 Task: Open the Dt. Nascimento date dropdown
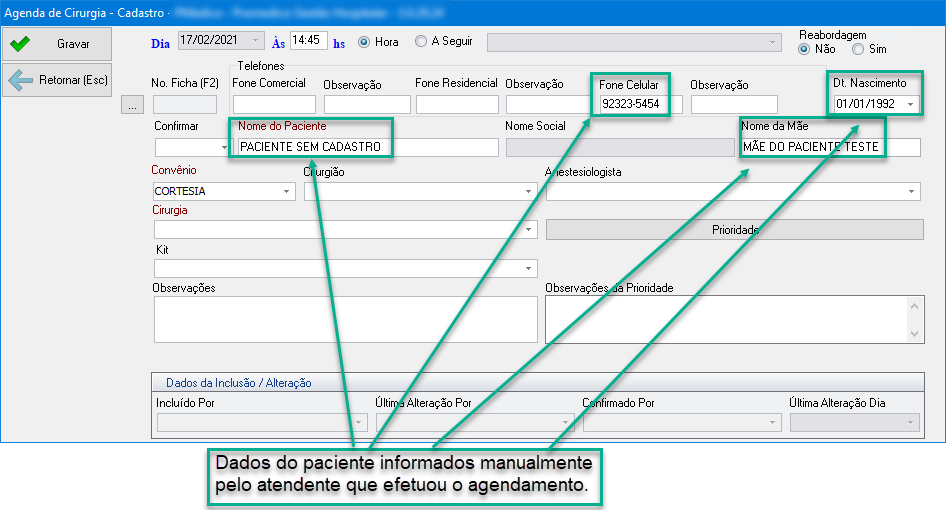910,104
